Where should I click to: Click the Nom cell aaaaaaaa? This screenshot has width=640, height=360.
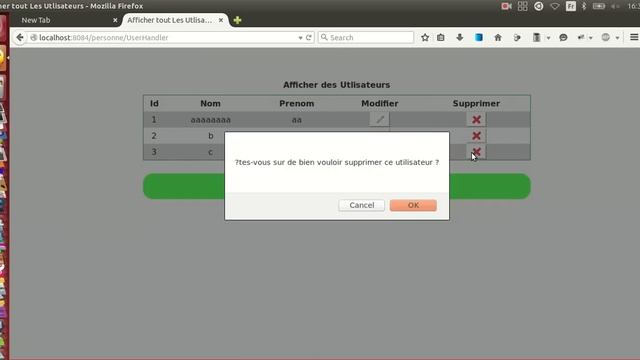pyautogui.click(x=211, y=120)
